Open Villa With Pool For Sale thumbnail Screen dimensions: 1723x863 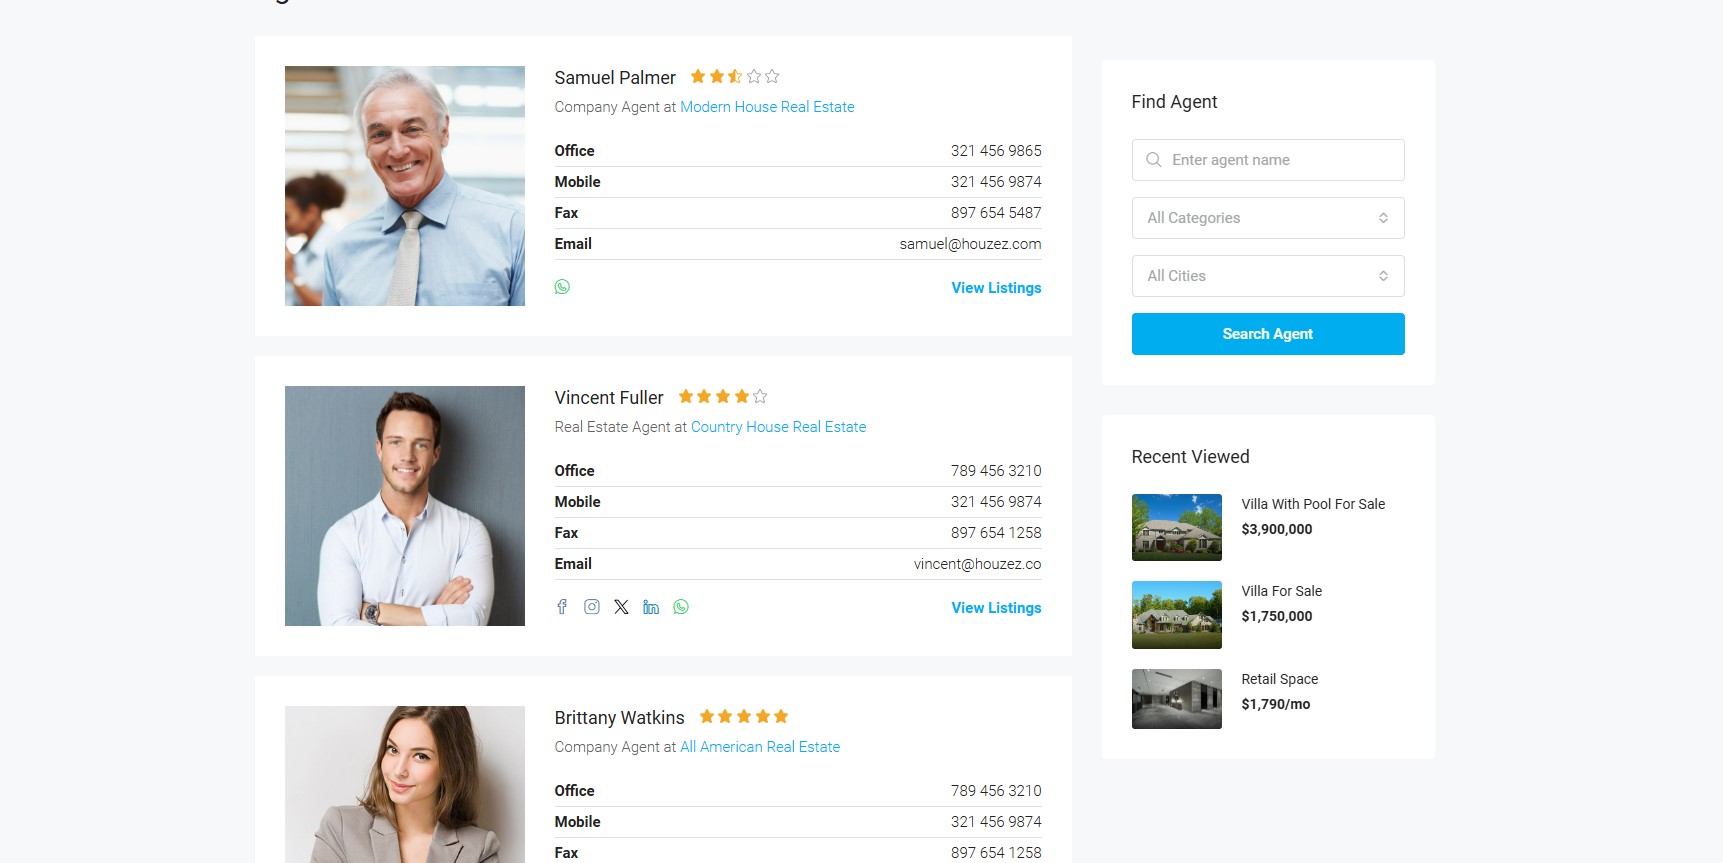(x=1177, y=527)
